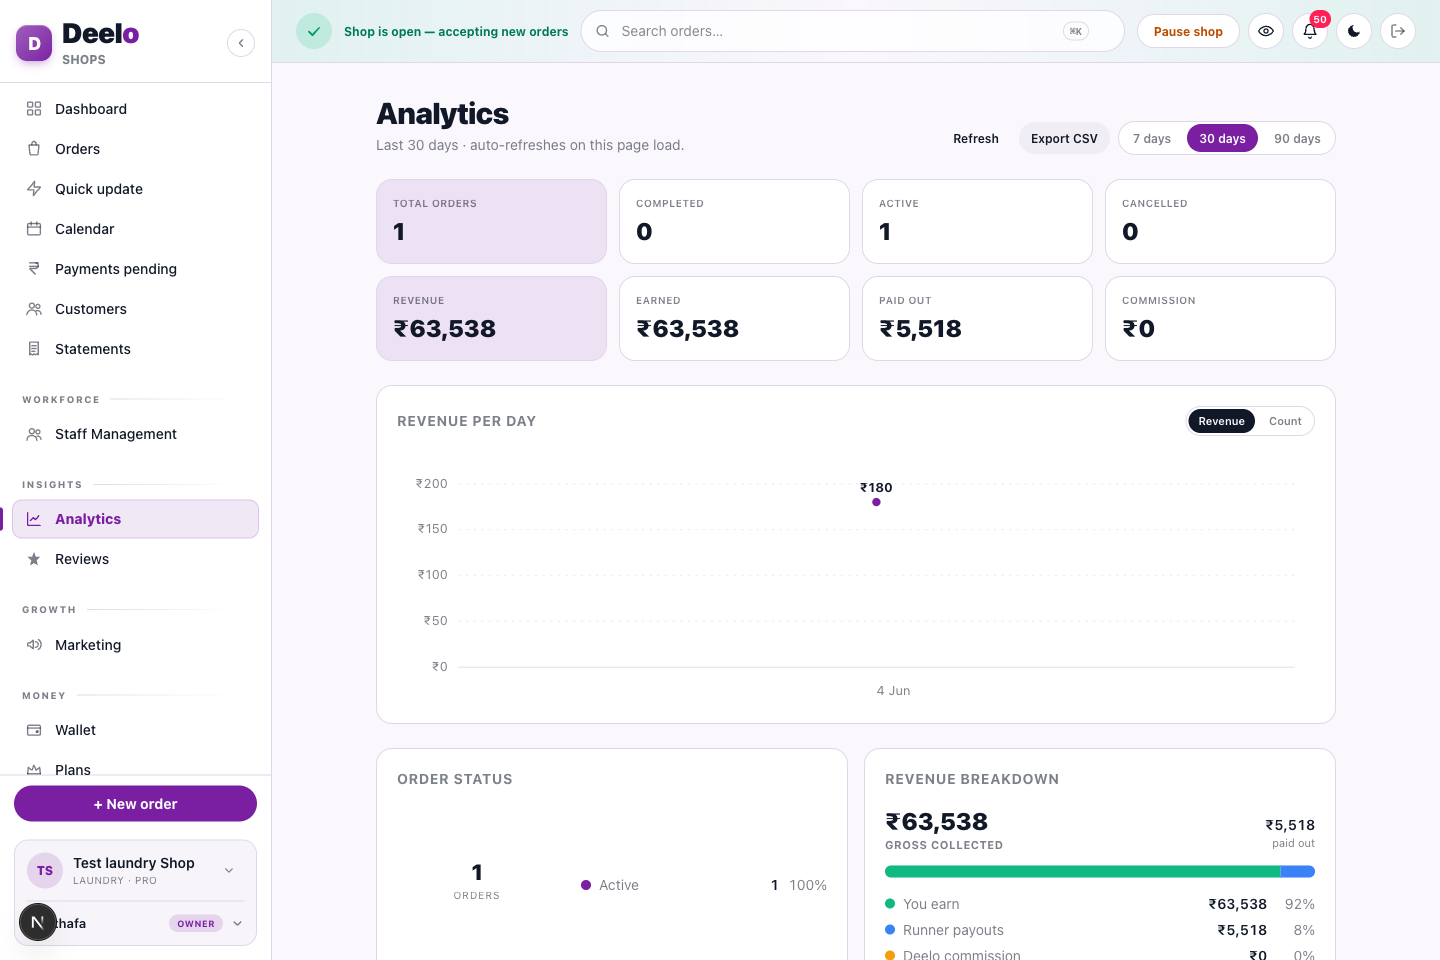Image resolution: width=1440 pixels, height=960 pixels.
Task: Click the green You earn legend dot
Action: click(x=890, y=904)
